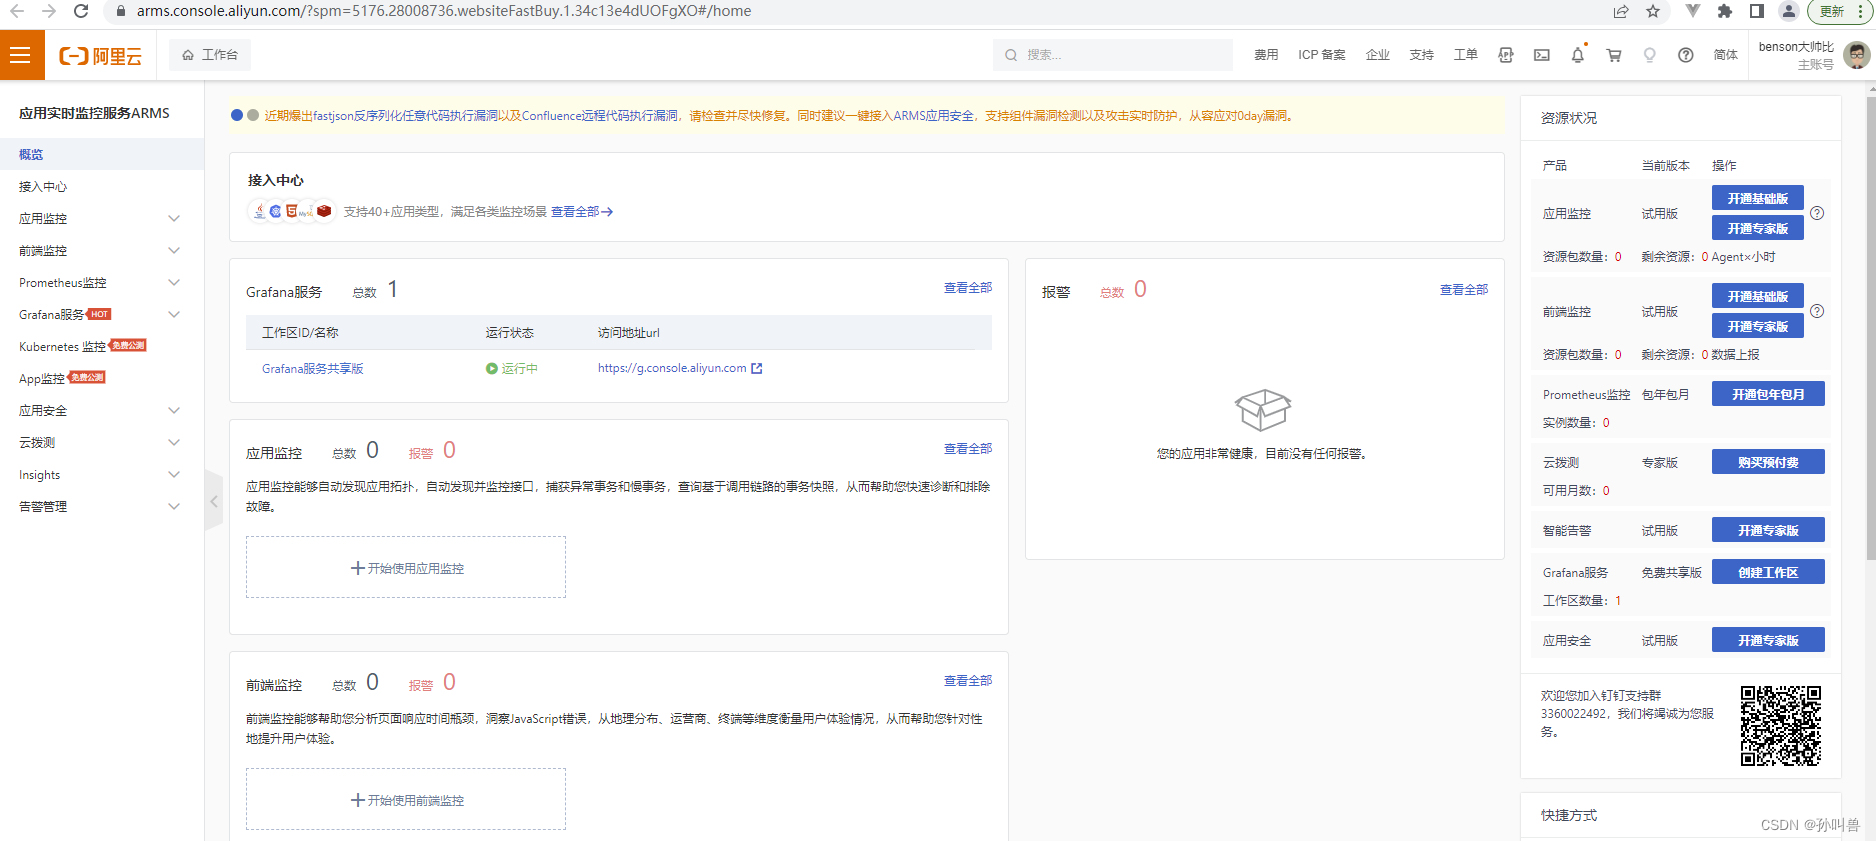Select the second announcement carousel dot
Screen dimensions: 1876x841
[x=253, y=115]
